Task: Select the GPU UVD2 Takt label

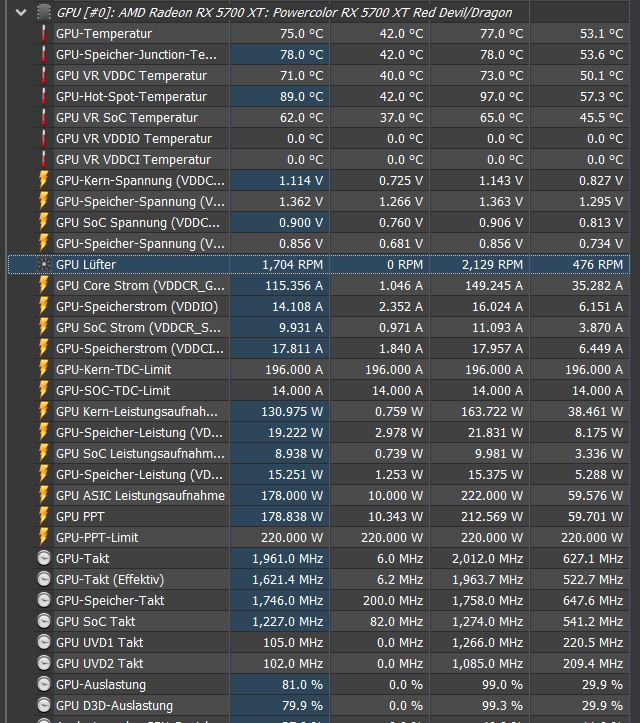Action: point(100,664)
